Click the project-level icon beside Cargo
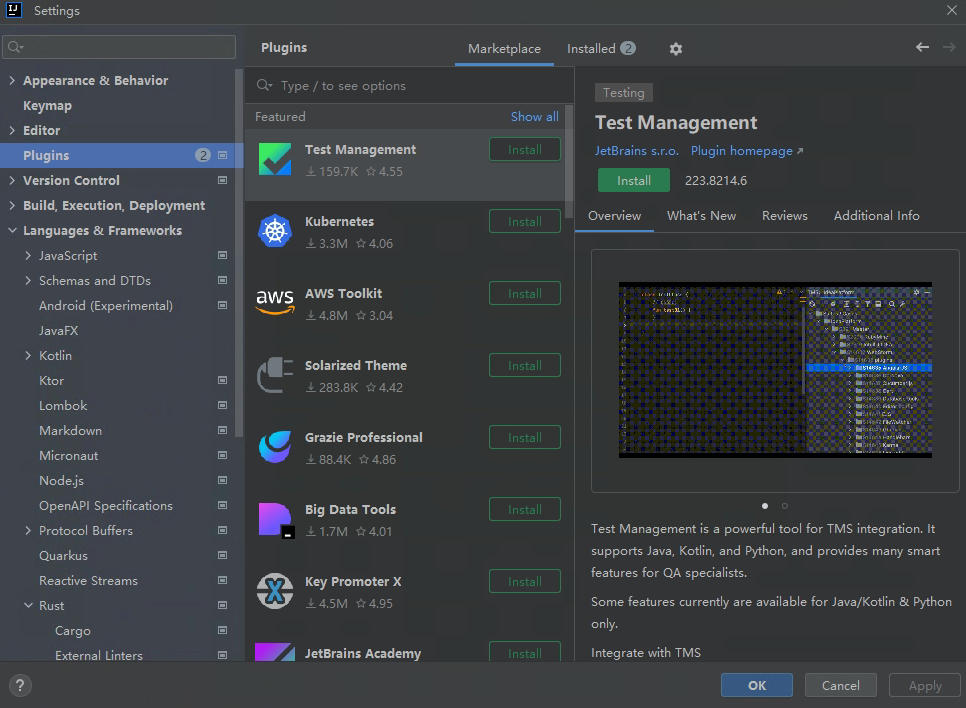966x708 pixels. [x=222, y=630]
